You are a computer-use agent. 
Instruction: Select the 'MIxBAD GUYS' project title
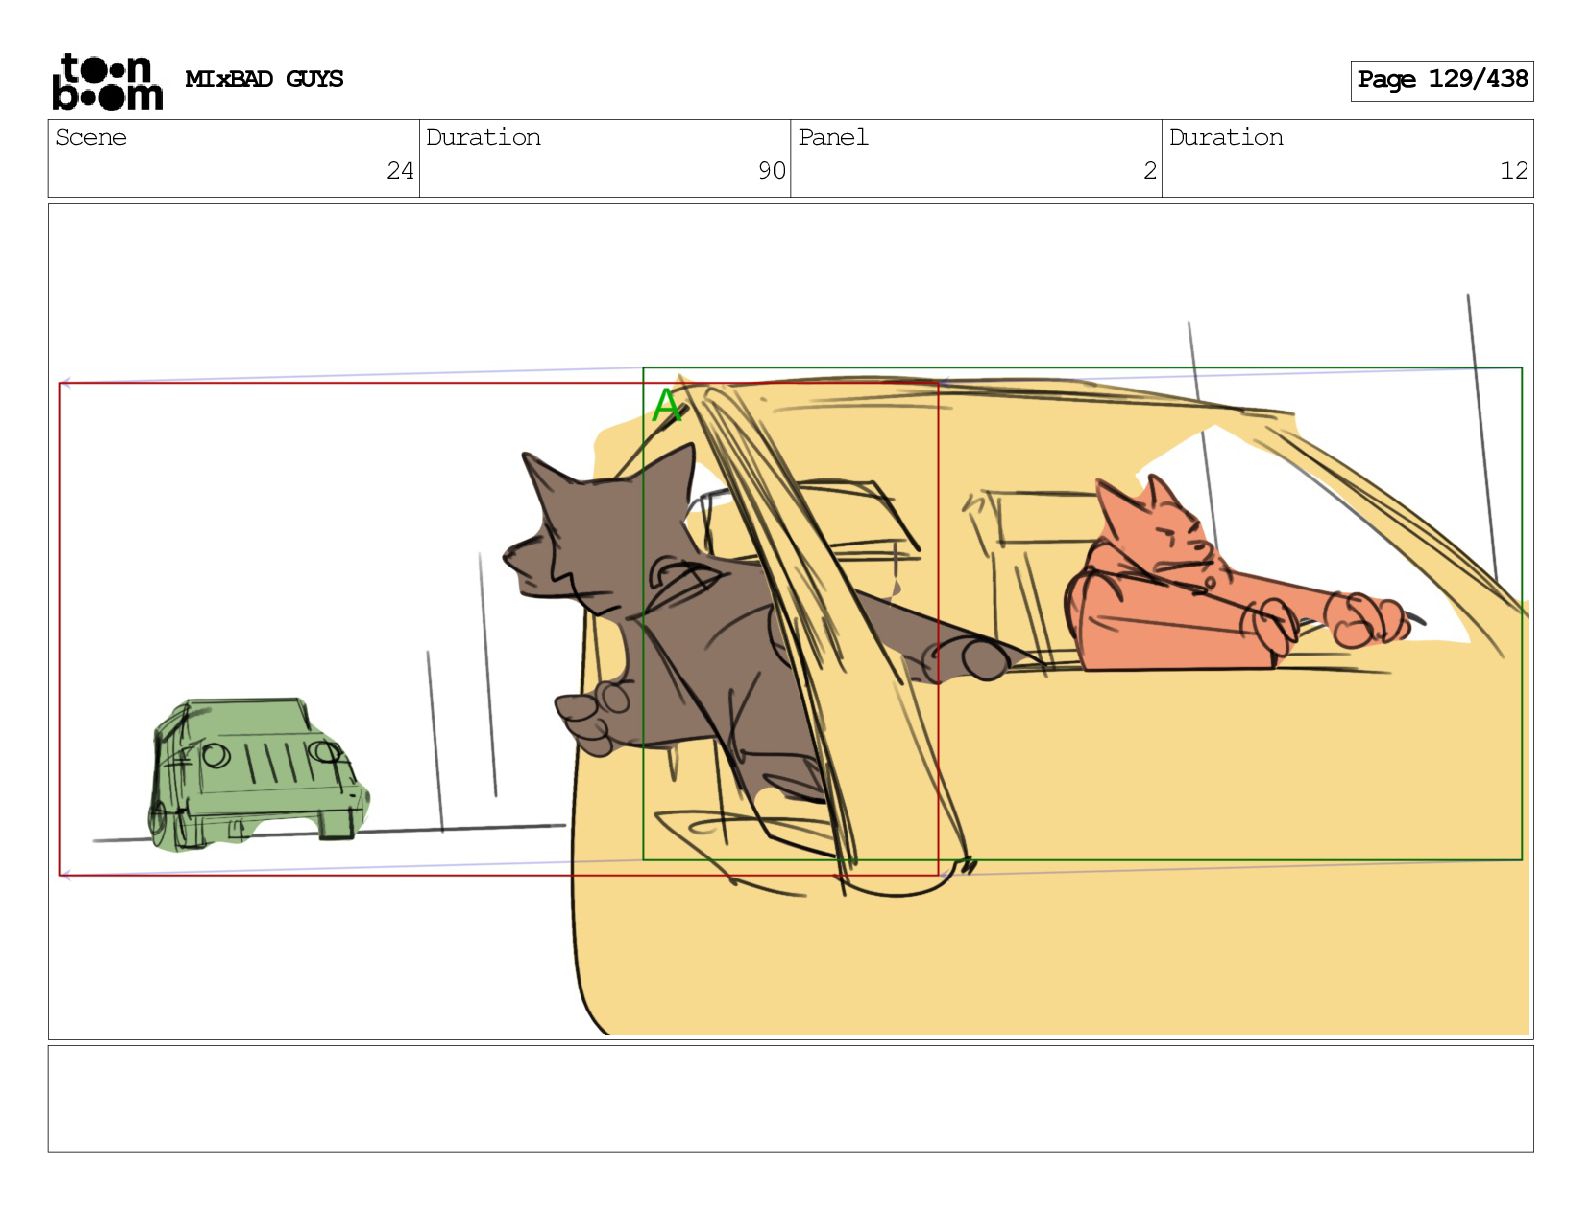click(x=264, y=79)
